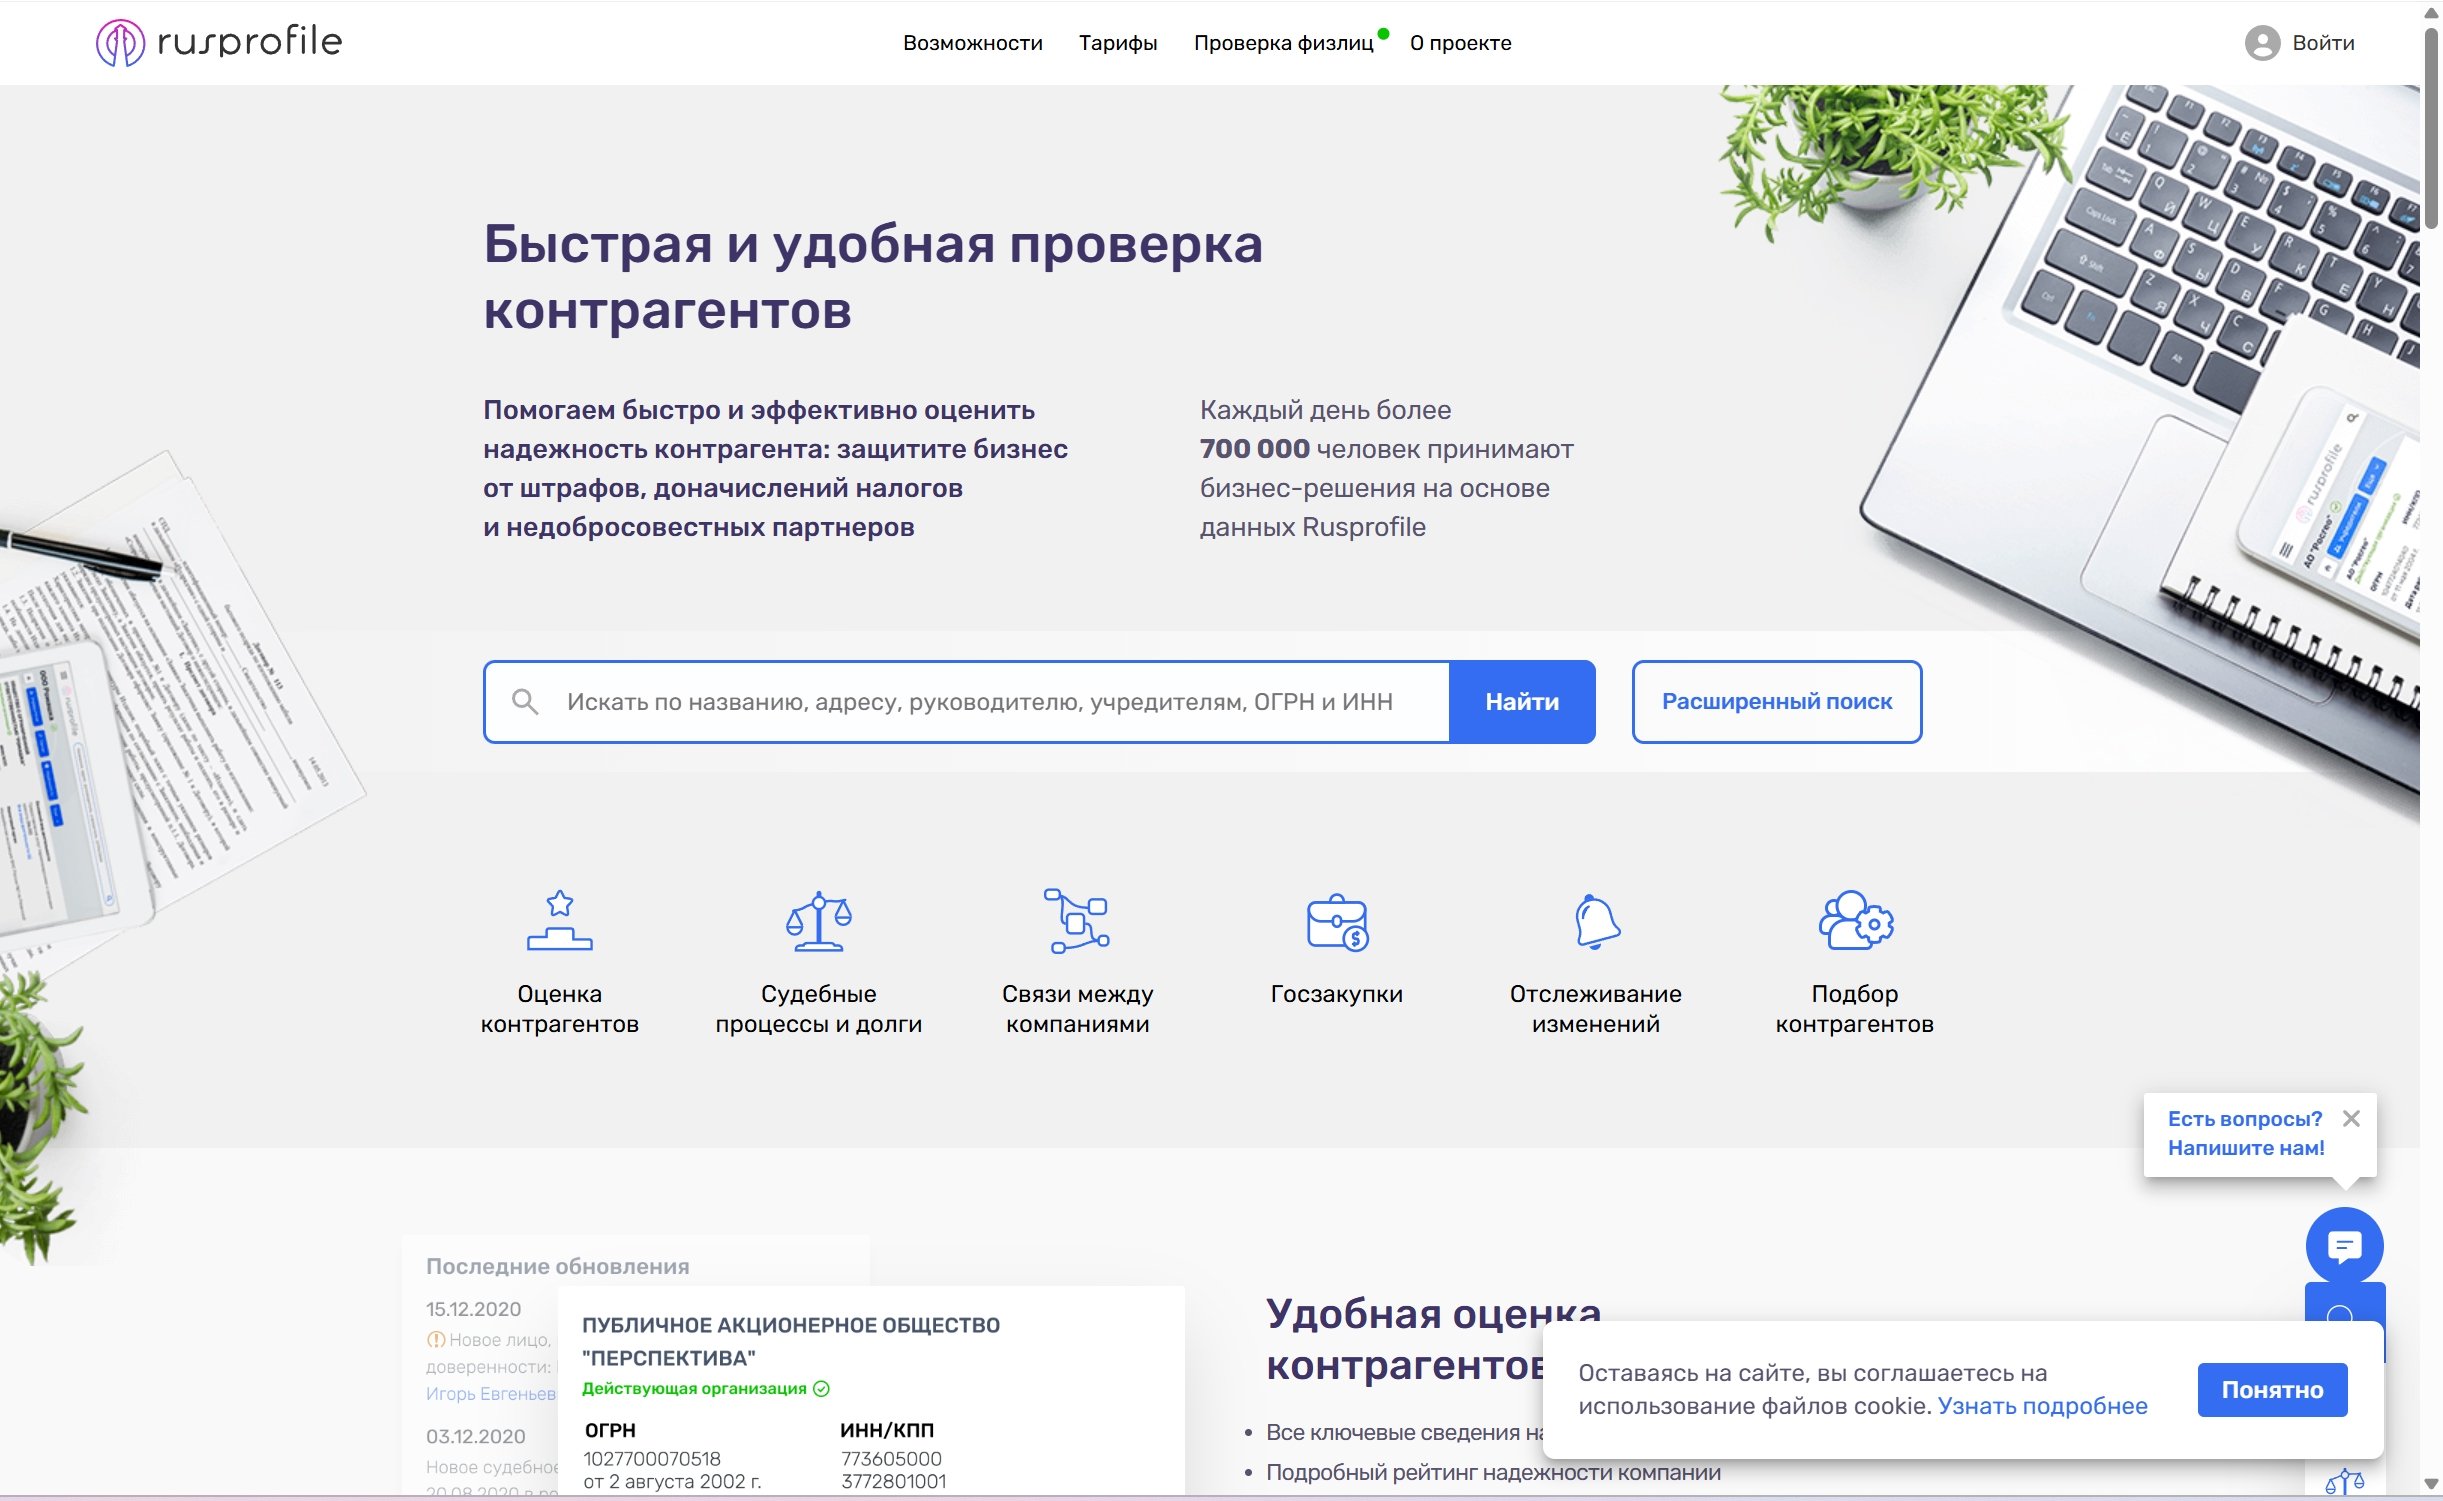2443x1501 pixels.
Task: Click the Отслеживание изменений bell icon
Action: tap(1596, 920)
